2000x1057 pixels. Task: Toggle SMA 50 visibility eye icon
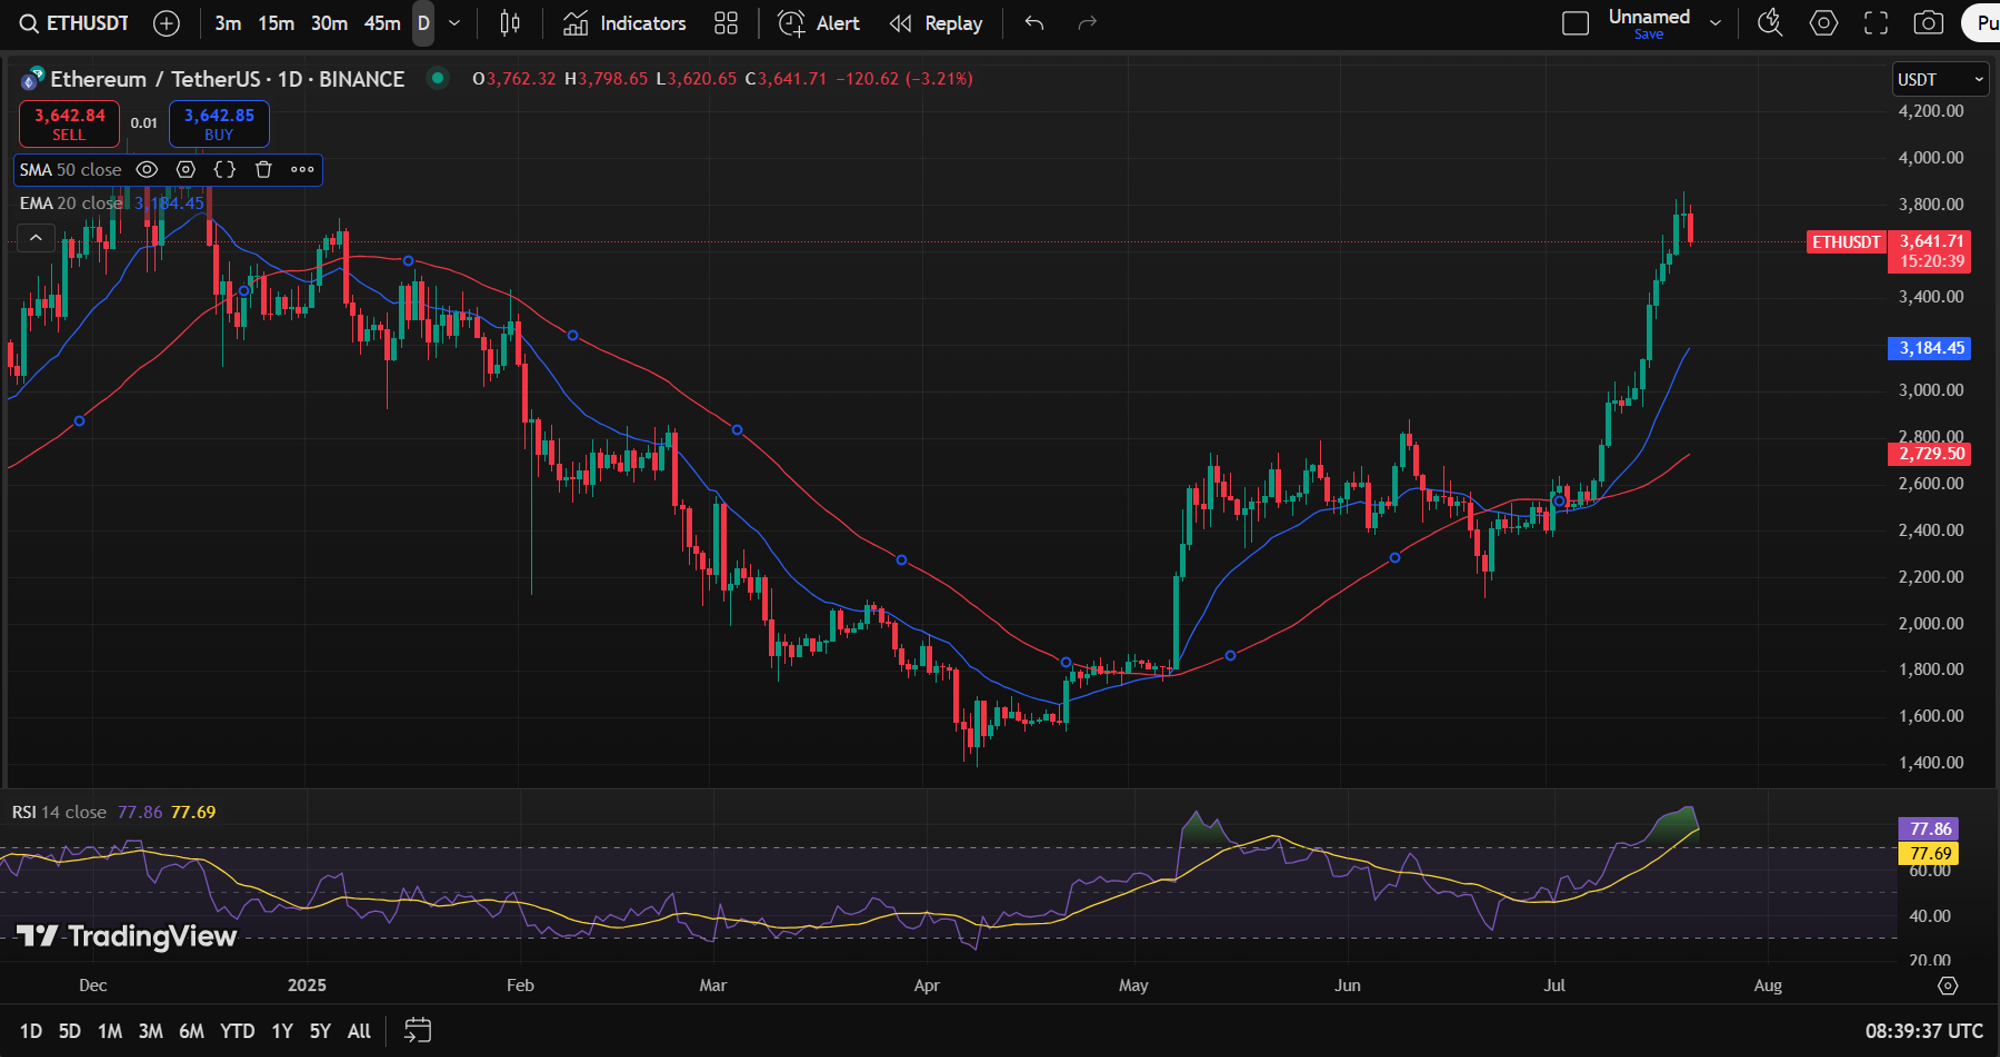[147, 170]
